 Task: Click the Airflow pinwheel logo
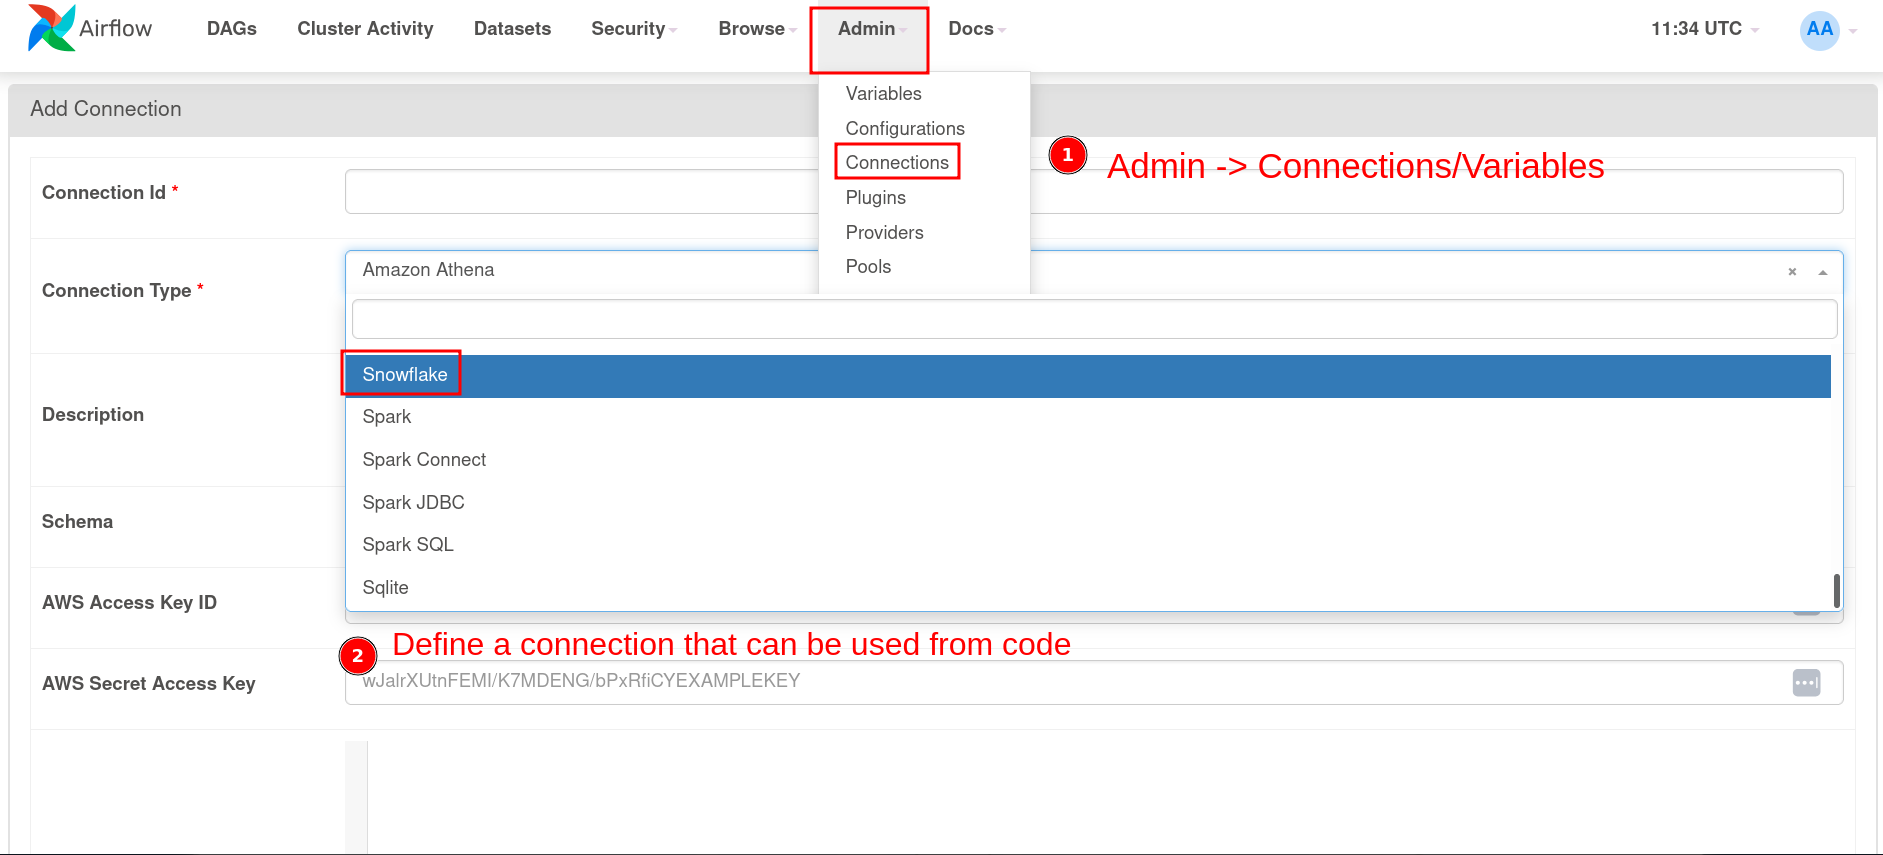coord(52,28)
